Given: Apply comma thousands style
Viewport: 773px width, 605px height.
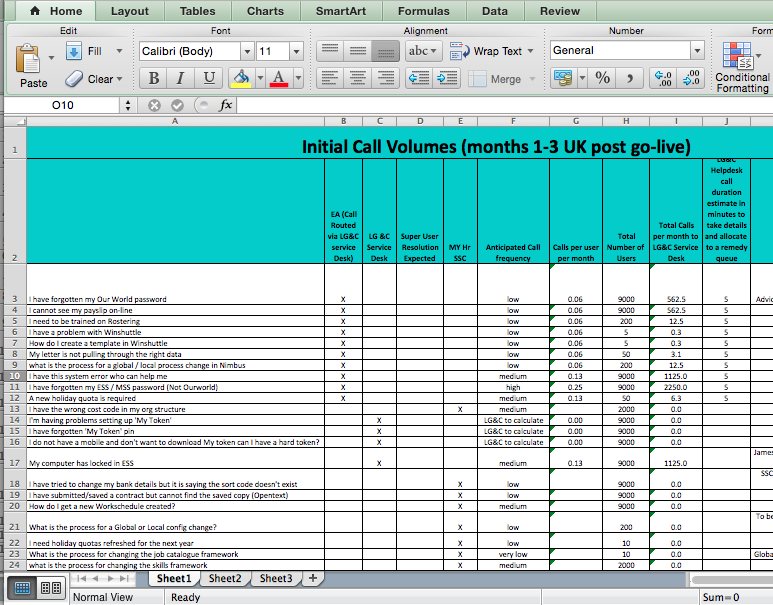Looking at the screenshot, I should pos(630,78).
